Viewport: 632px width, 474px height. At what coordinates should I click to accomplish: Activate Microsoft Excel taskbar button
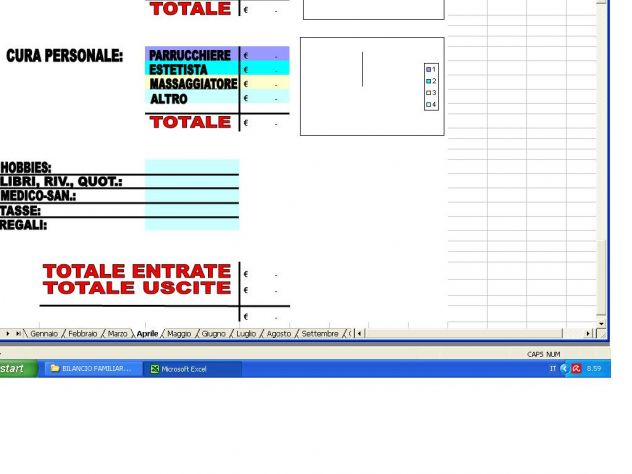[x=193, y=369]
